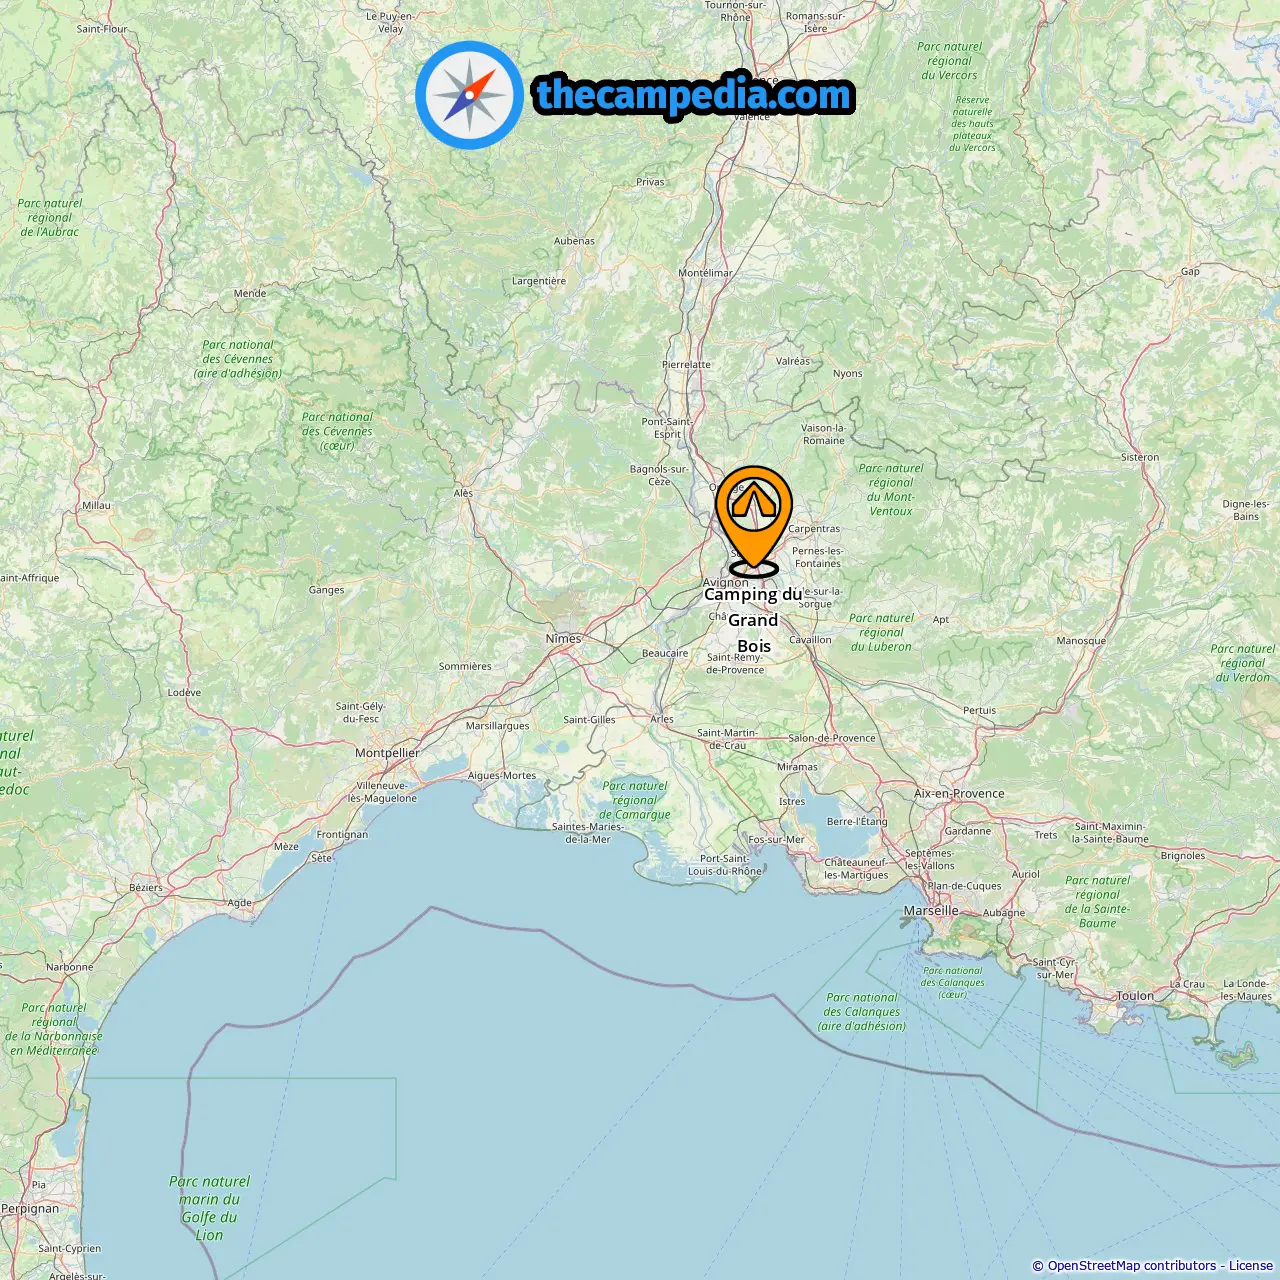
Task: Open the License link
Action: click(1251, 1266)
